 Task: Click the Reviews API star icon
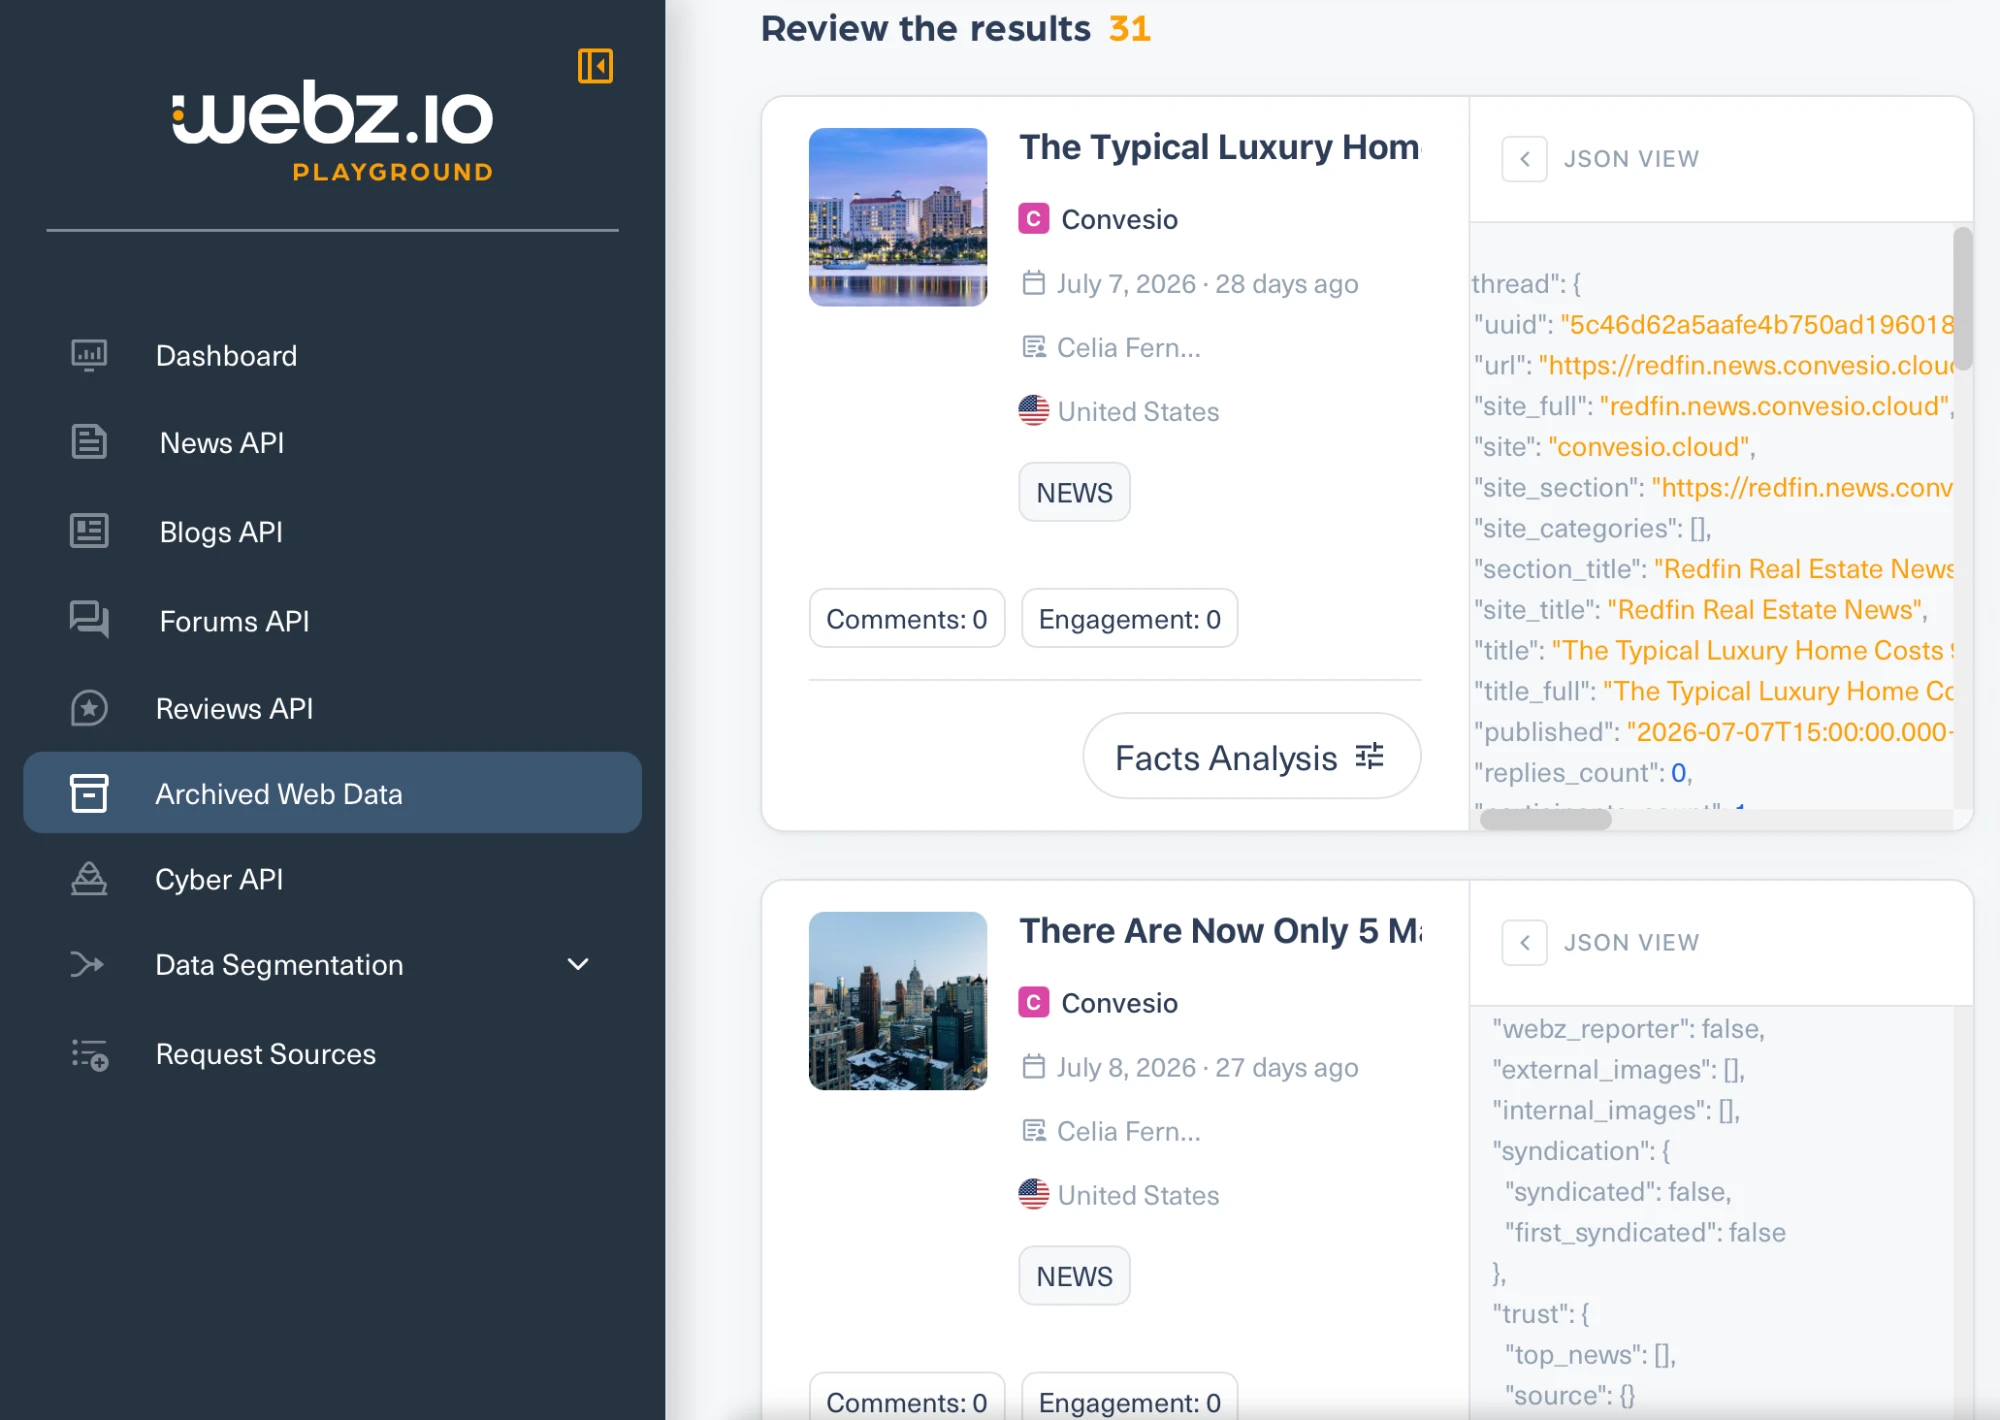pyautogui.click(x=89, y=708)
